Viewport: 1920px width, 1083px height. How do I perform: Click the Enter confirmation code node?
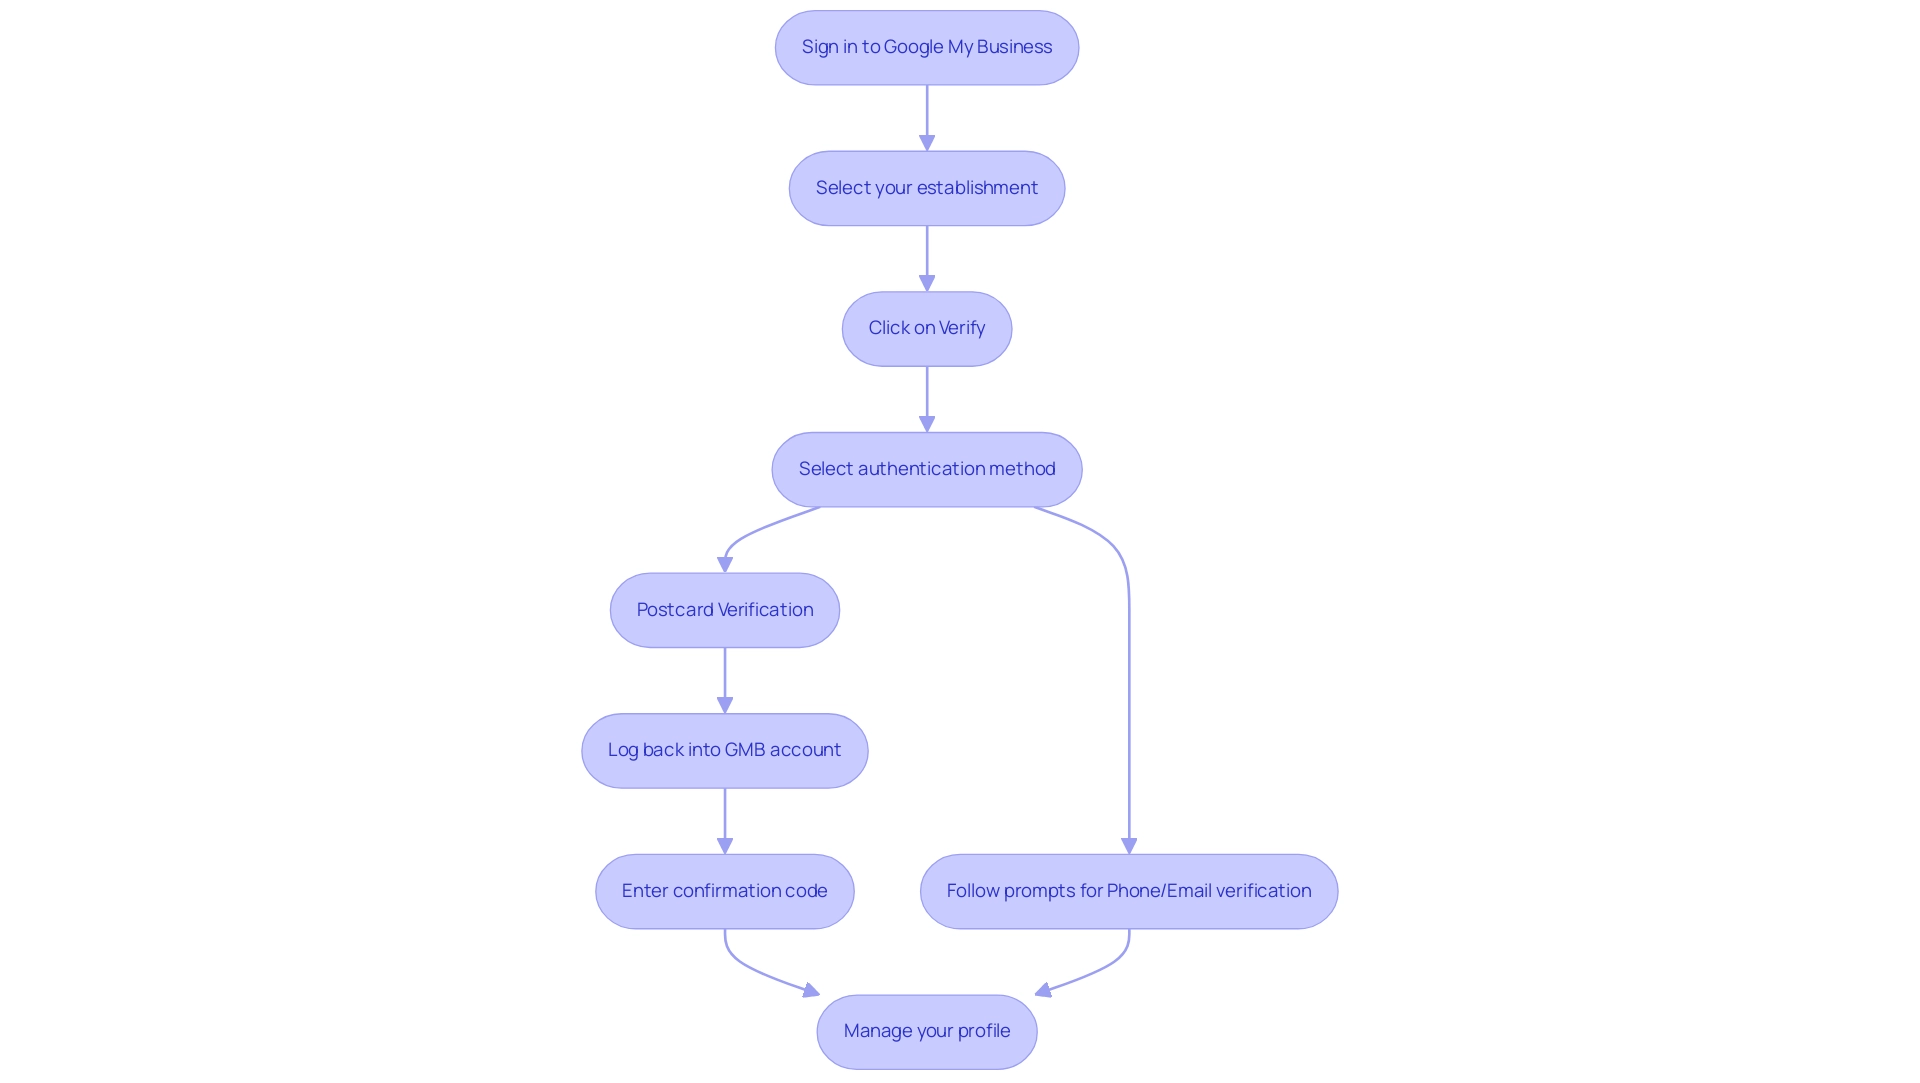pyautogui.click(x=724, y=890)
